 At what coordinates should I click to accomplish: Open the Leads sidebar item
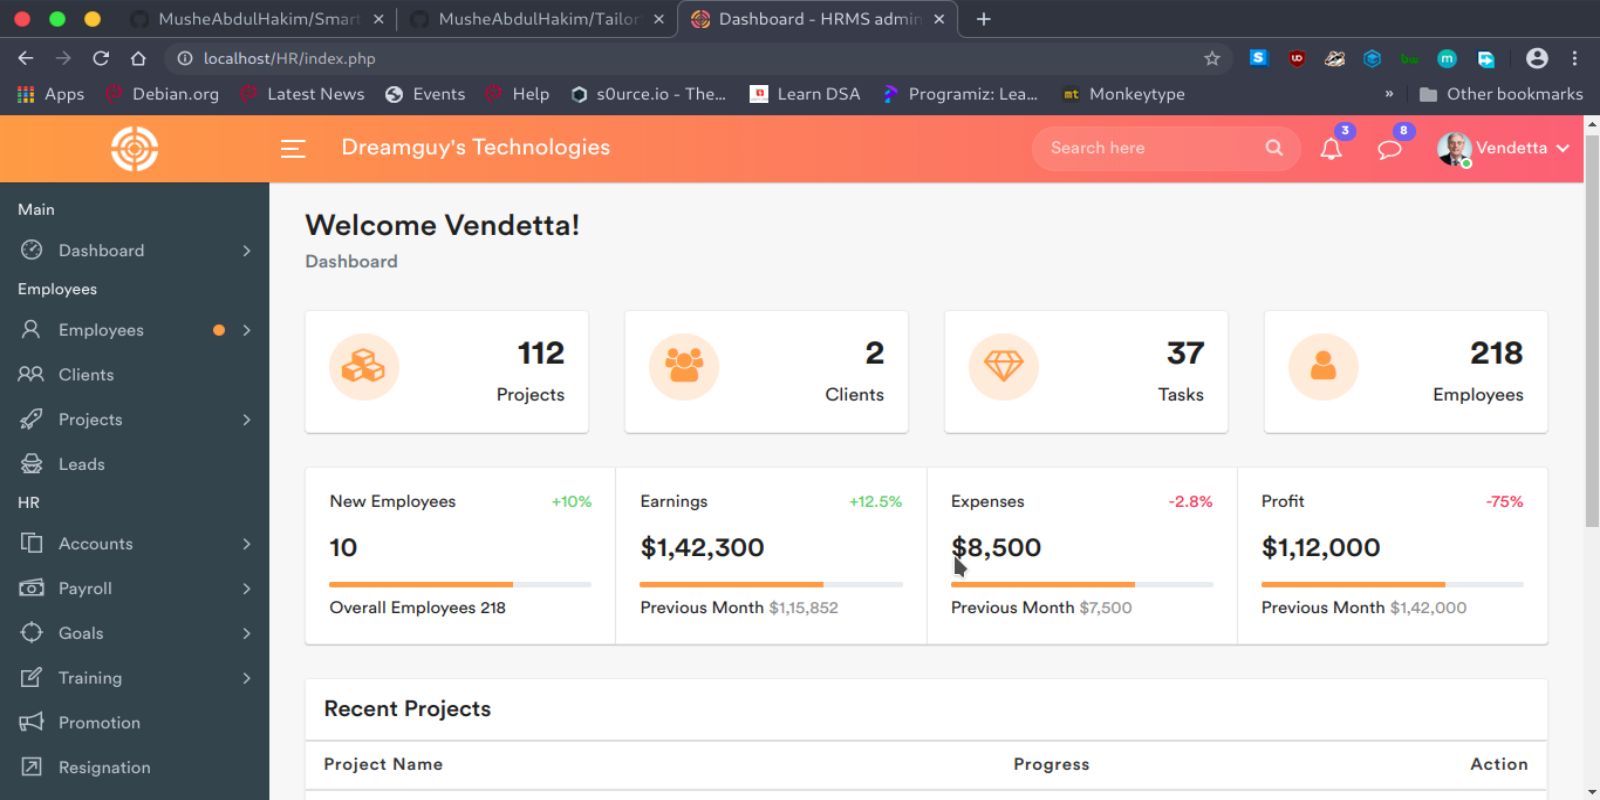tap(81, 464)
